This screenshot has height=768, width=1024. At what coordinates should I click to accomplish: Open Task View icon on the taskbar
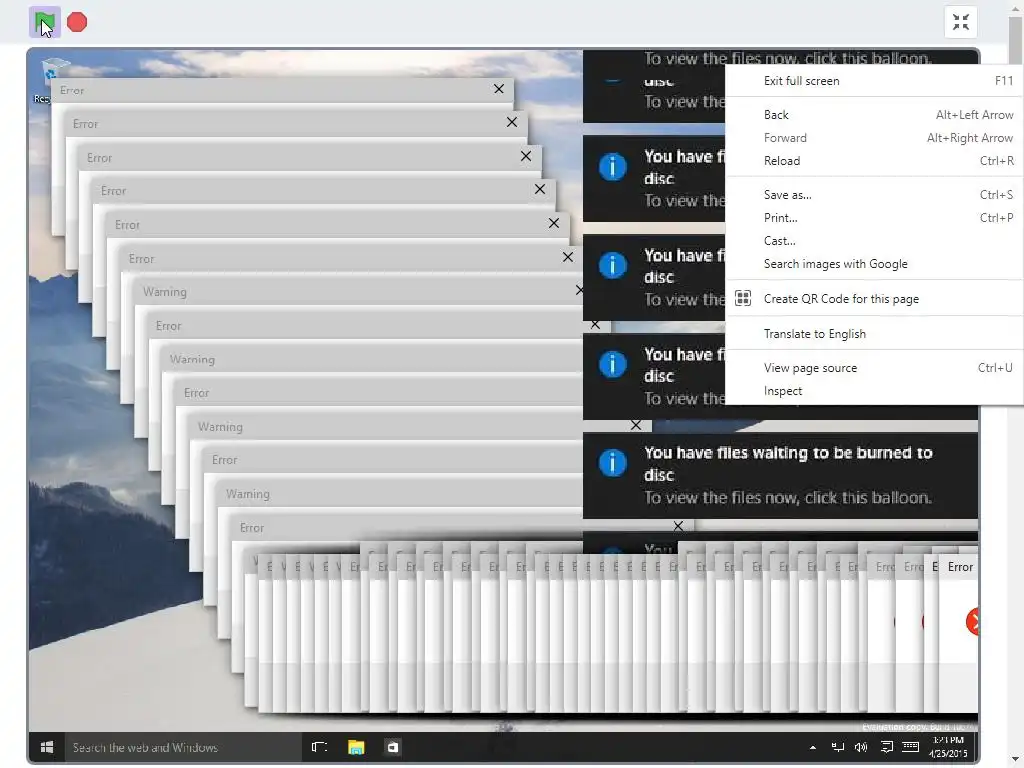pyautogui.click(x=319, y=747)
